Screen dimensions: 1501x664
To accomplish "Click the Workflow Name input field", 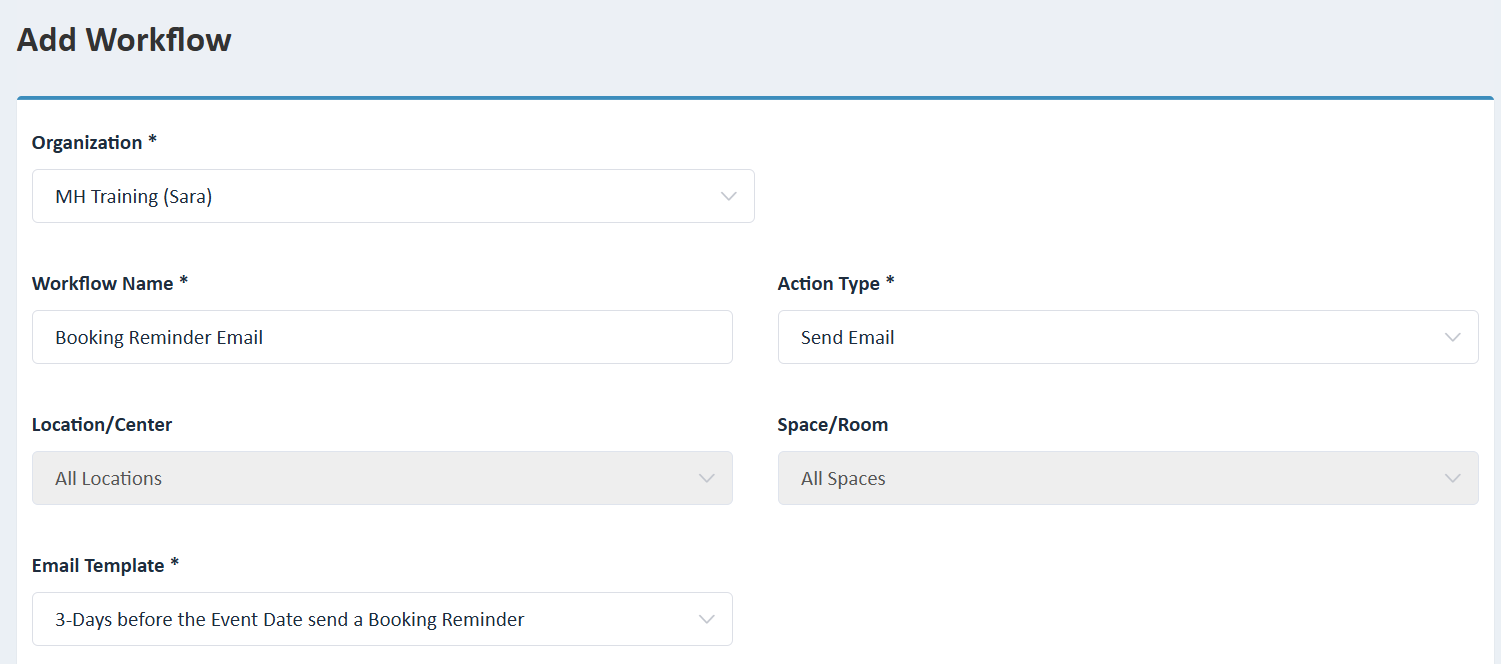I will [x=382, y=337].
